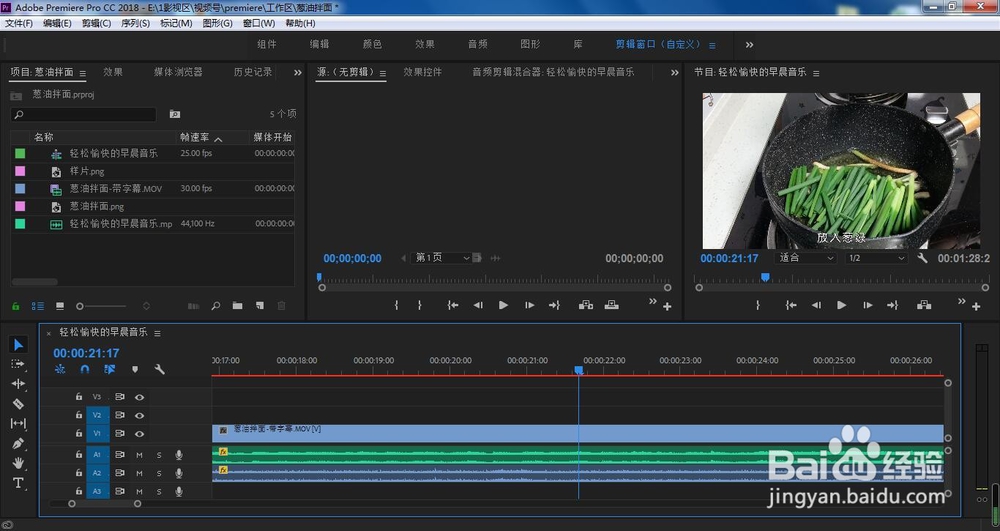Open 历史记录 tab in project panel

pyautogui.click(x=253, y=72)
